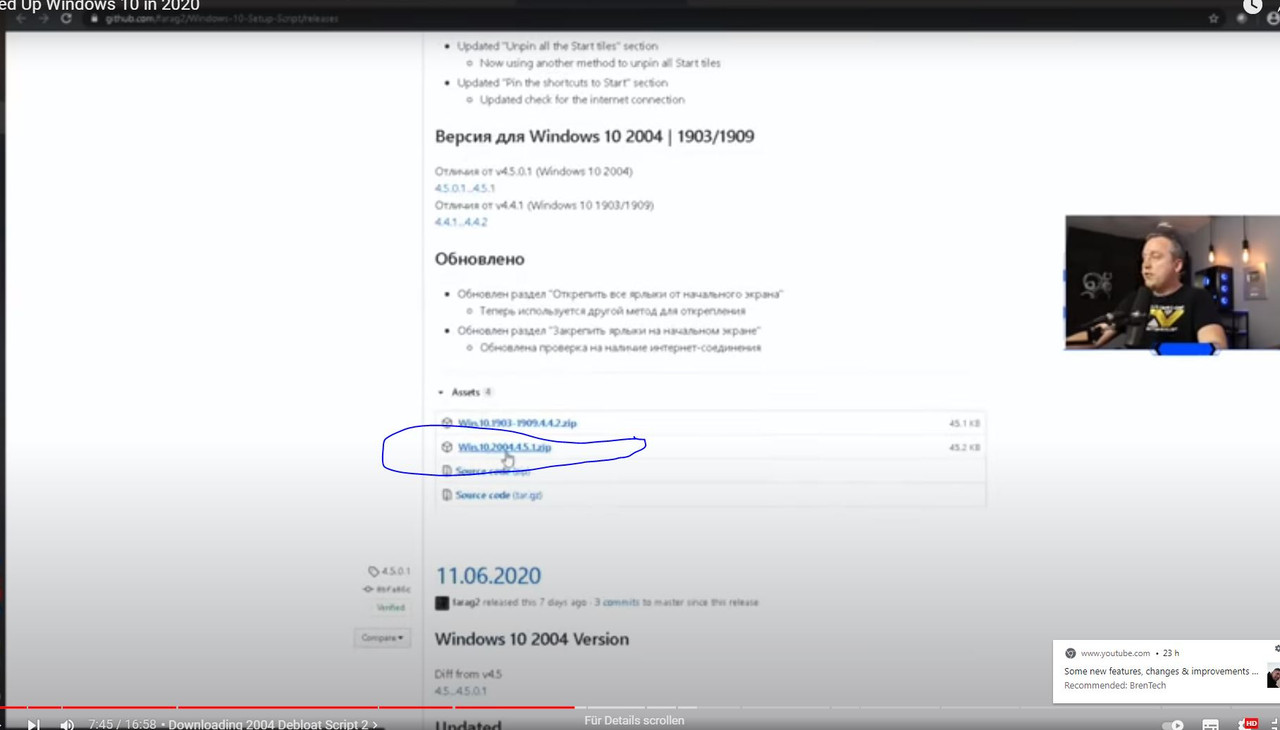Click the bookmark star in address bar

1213,18
